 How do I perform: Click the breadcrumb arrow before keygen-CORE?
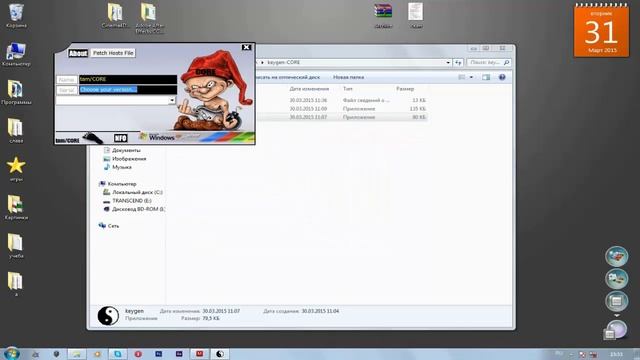(262, 62)
